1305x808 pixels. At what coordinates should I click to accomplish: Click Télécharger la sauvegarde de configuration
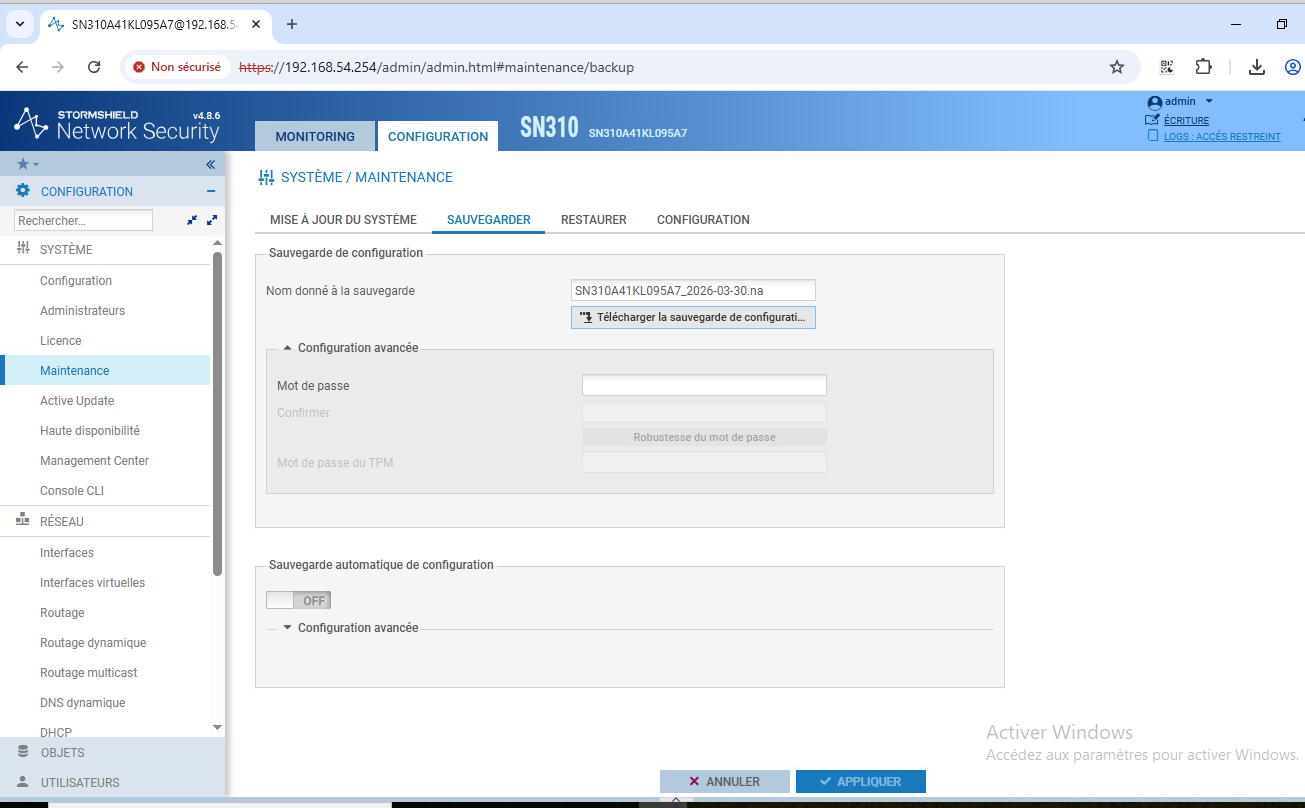pos(693,317)
